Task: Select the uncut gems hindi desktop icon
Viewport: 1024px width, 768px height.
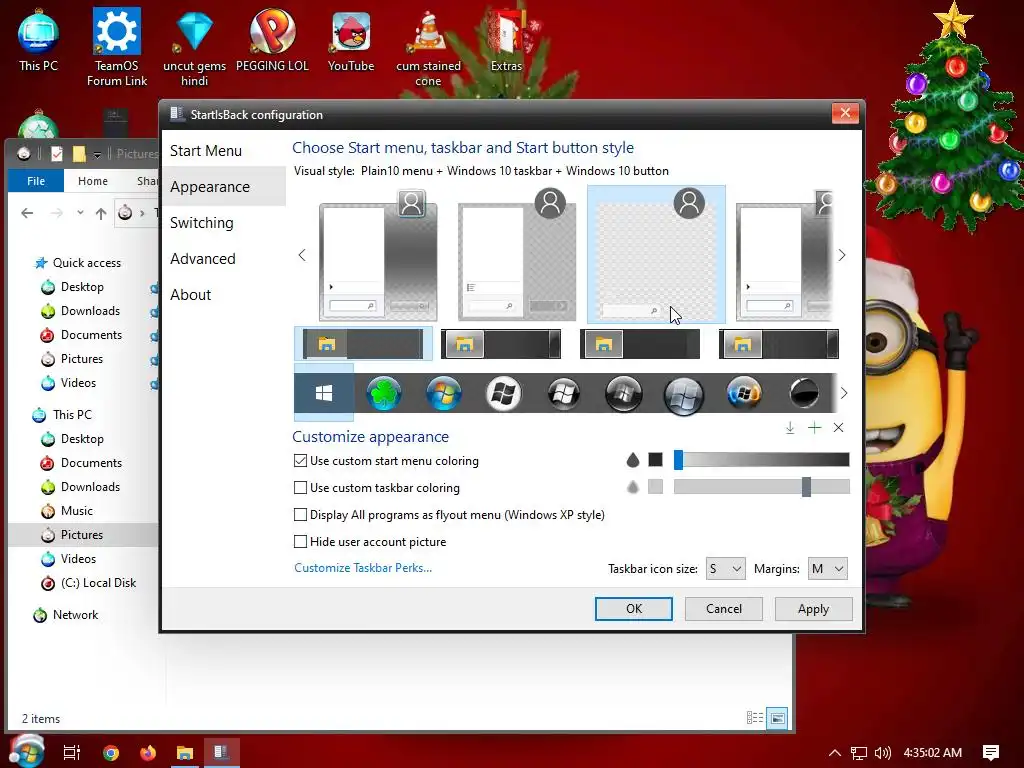Action: 195,47
